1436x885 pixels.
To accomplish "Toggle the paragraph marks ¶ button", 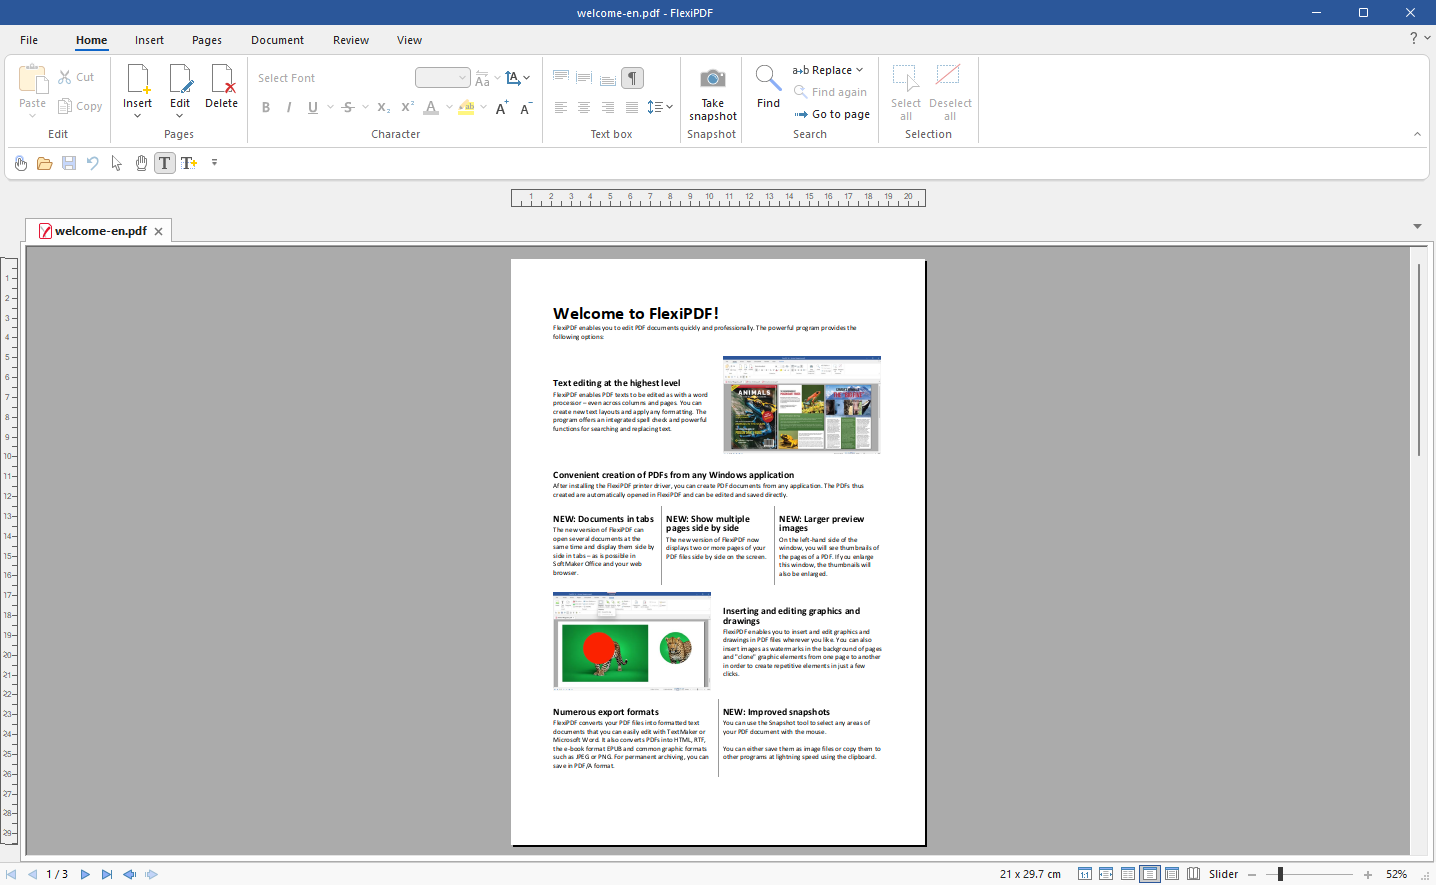I will pyautogui.click(x=632, y=78).
